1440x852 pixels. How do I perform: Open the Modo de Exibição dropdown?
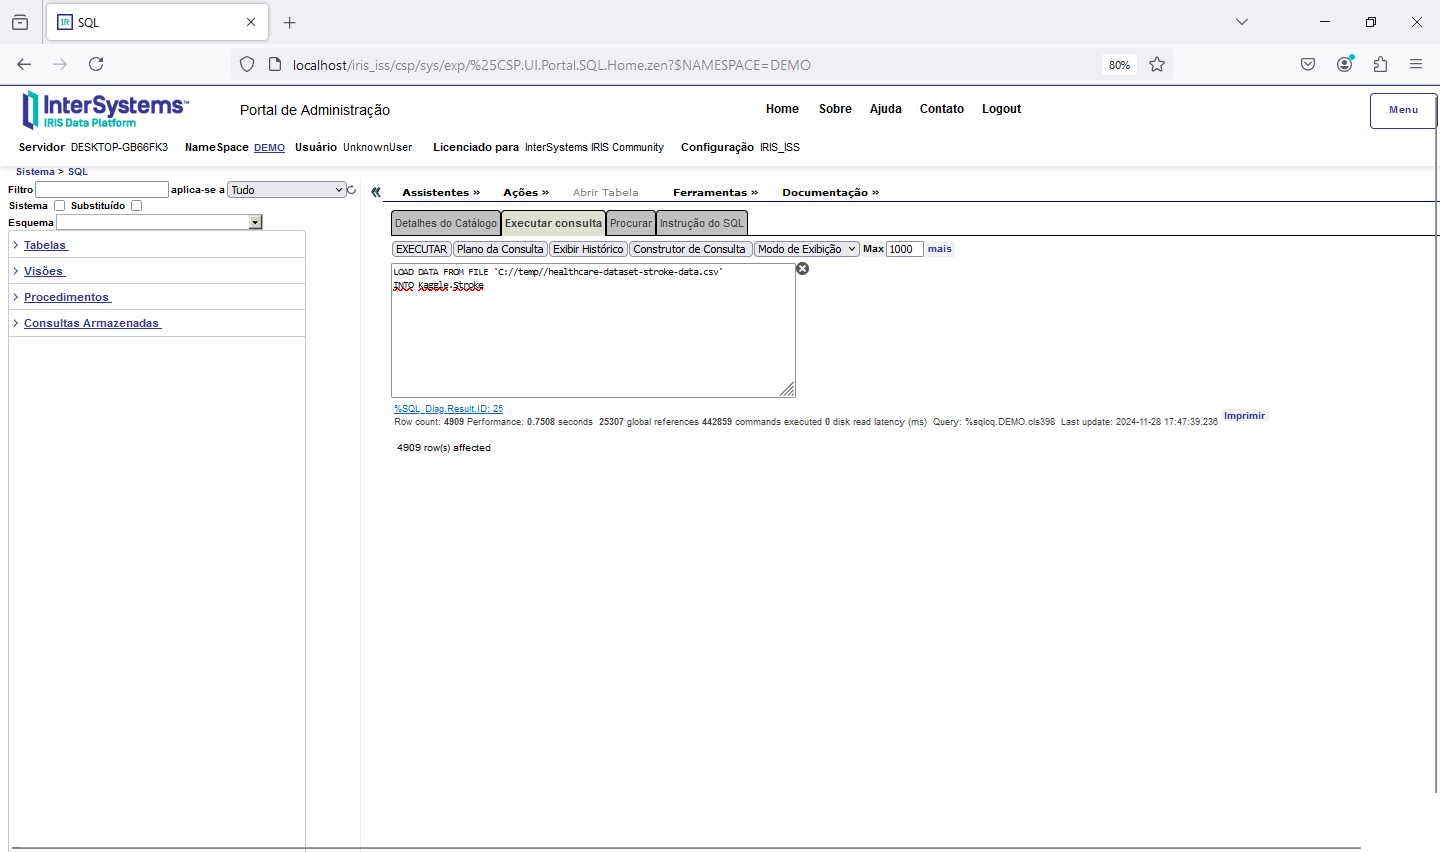click(806, 249)
